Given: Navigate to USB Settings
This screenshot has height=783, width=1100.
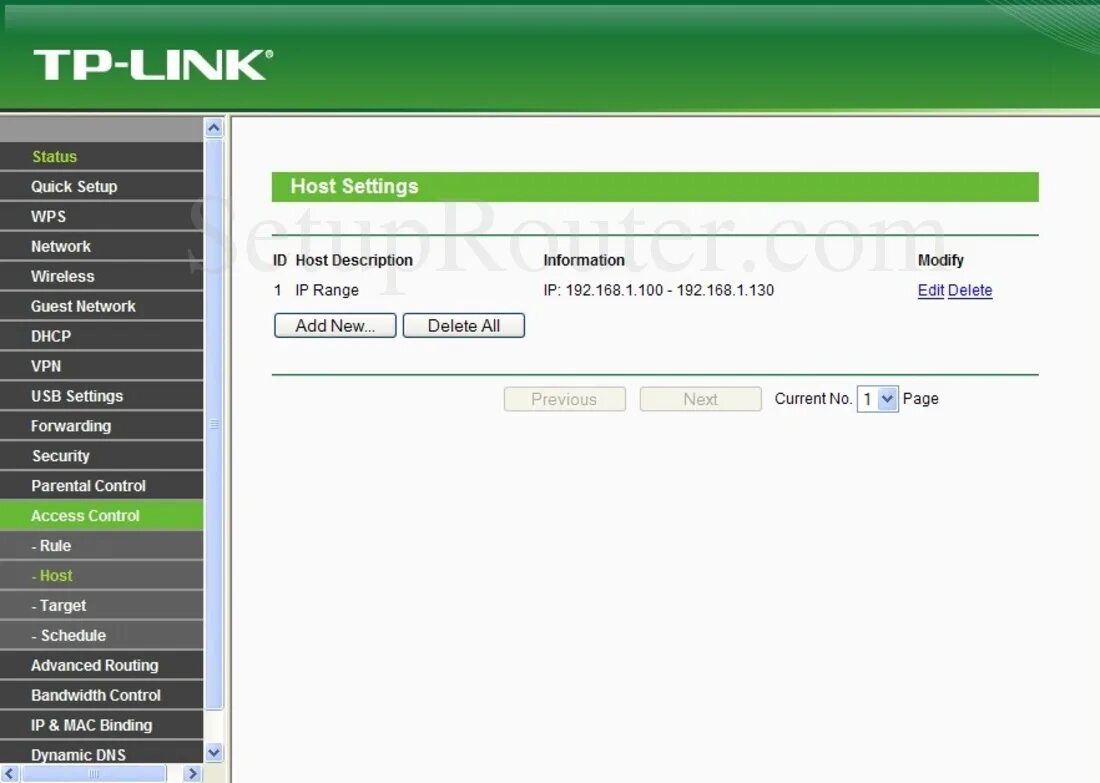Looking at the screenshot, I should (x=75, y=396).
